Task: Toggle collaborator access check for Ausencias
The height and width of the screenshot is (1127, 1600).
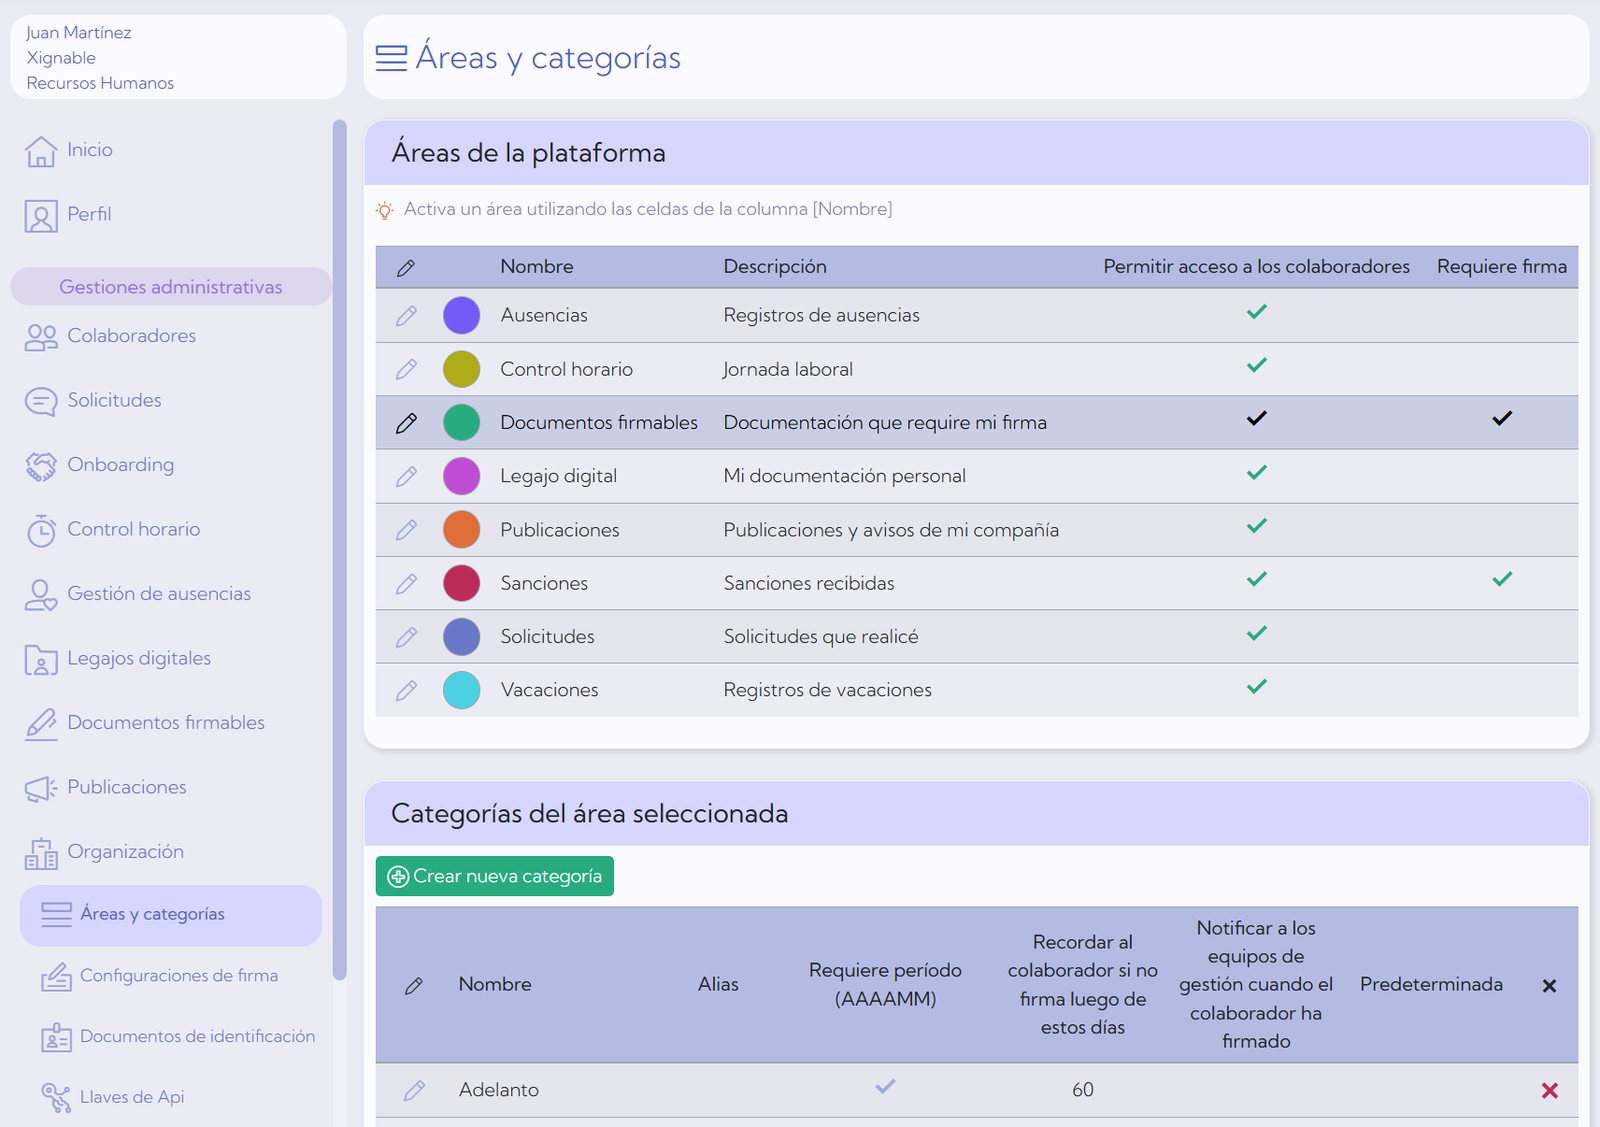Action: click(x=1257, y=312)
